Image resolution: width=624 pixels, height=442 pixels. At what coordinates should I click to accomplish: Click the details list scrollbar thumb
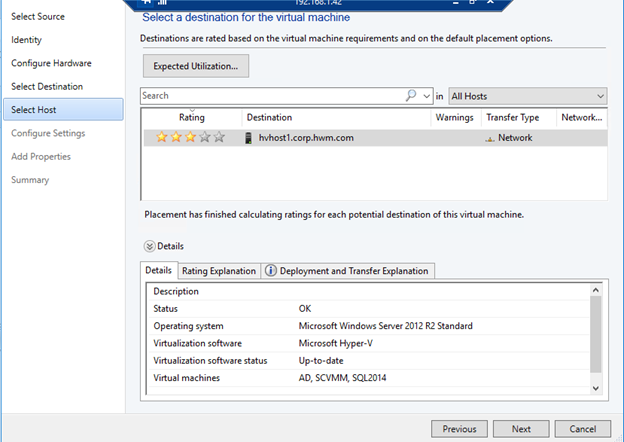596,334
